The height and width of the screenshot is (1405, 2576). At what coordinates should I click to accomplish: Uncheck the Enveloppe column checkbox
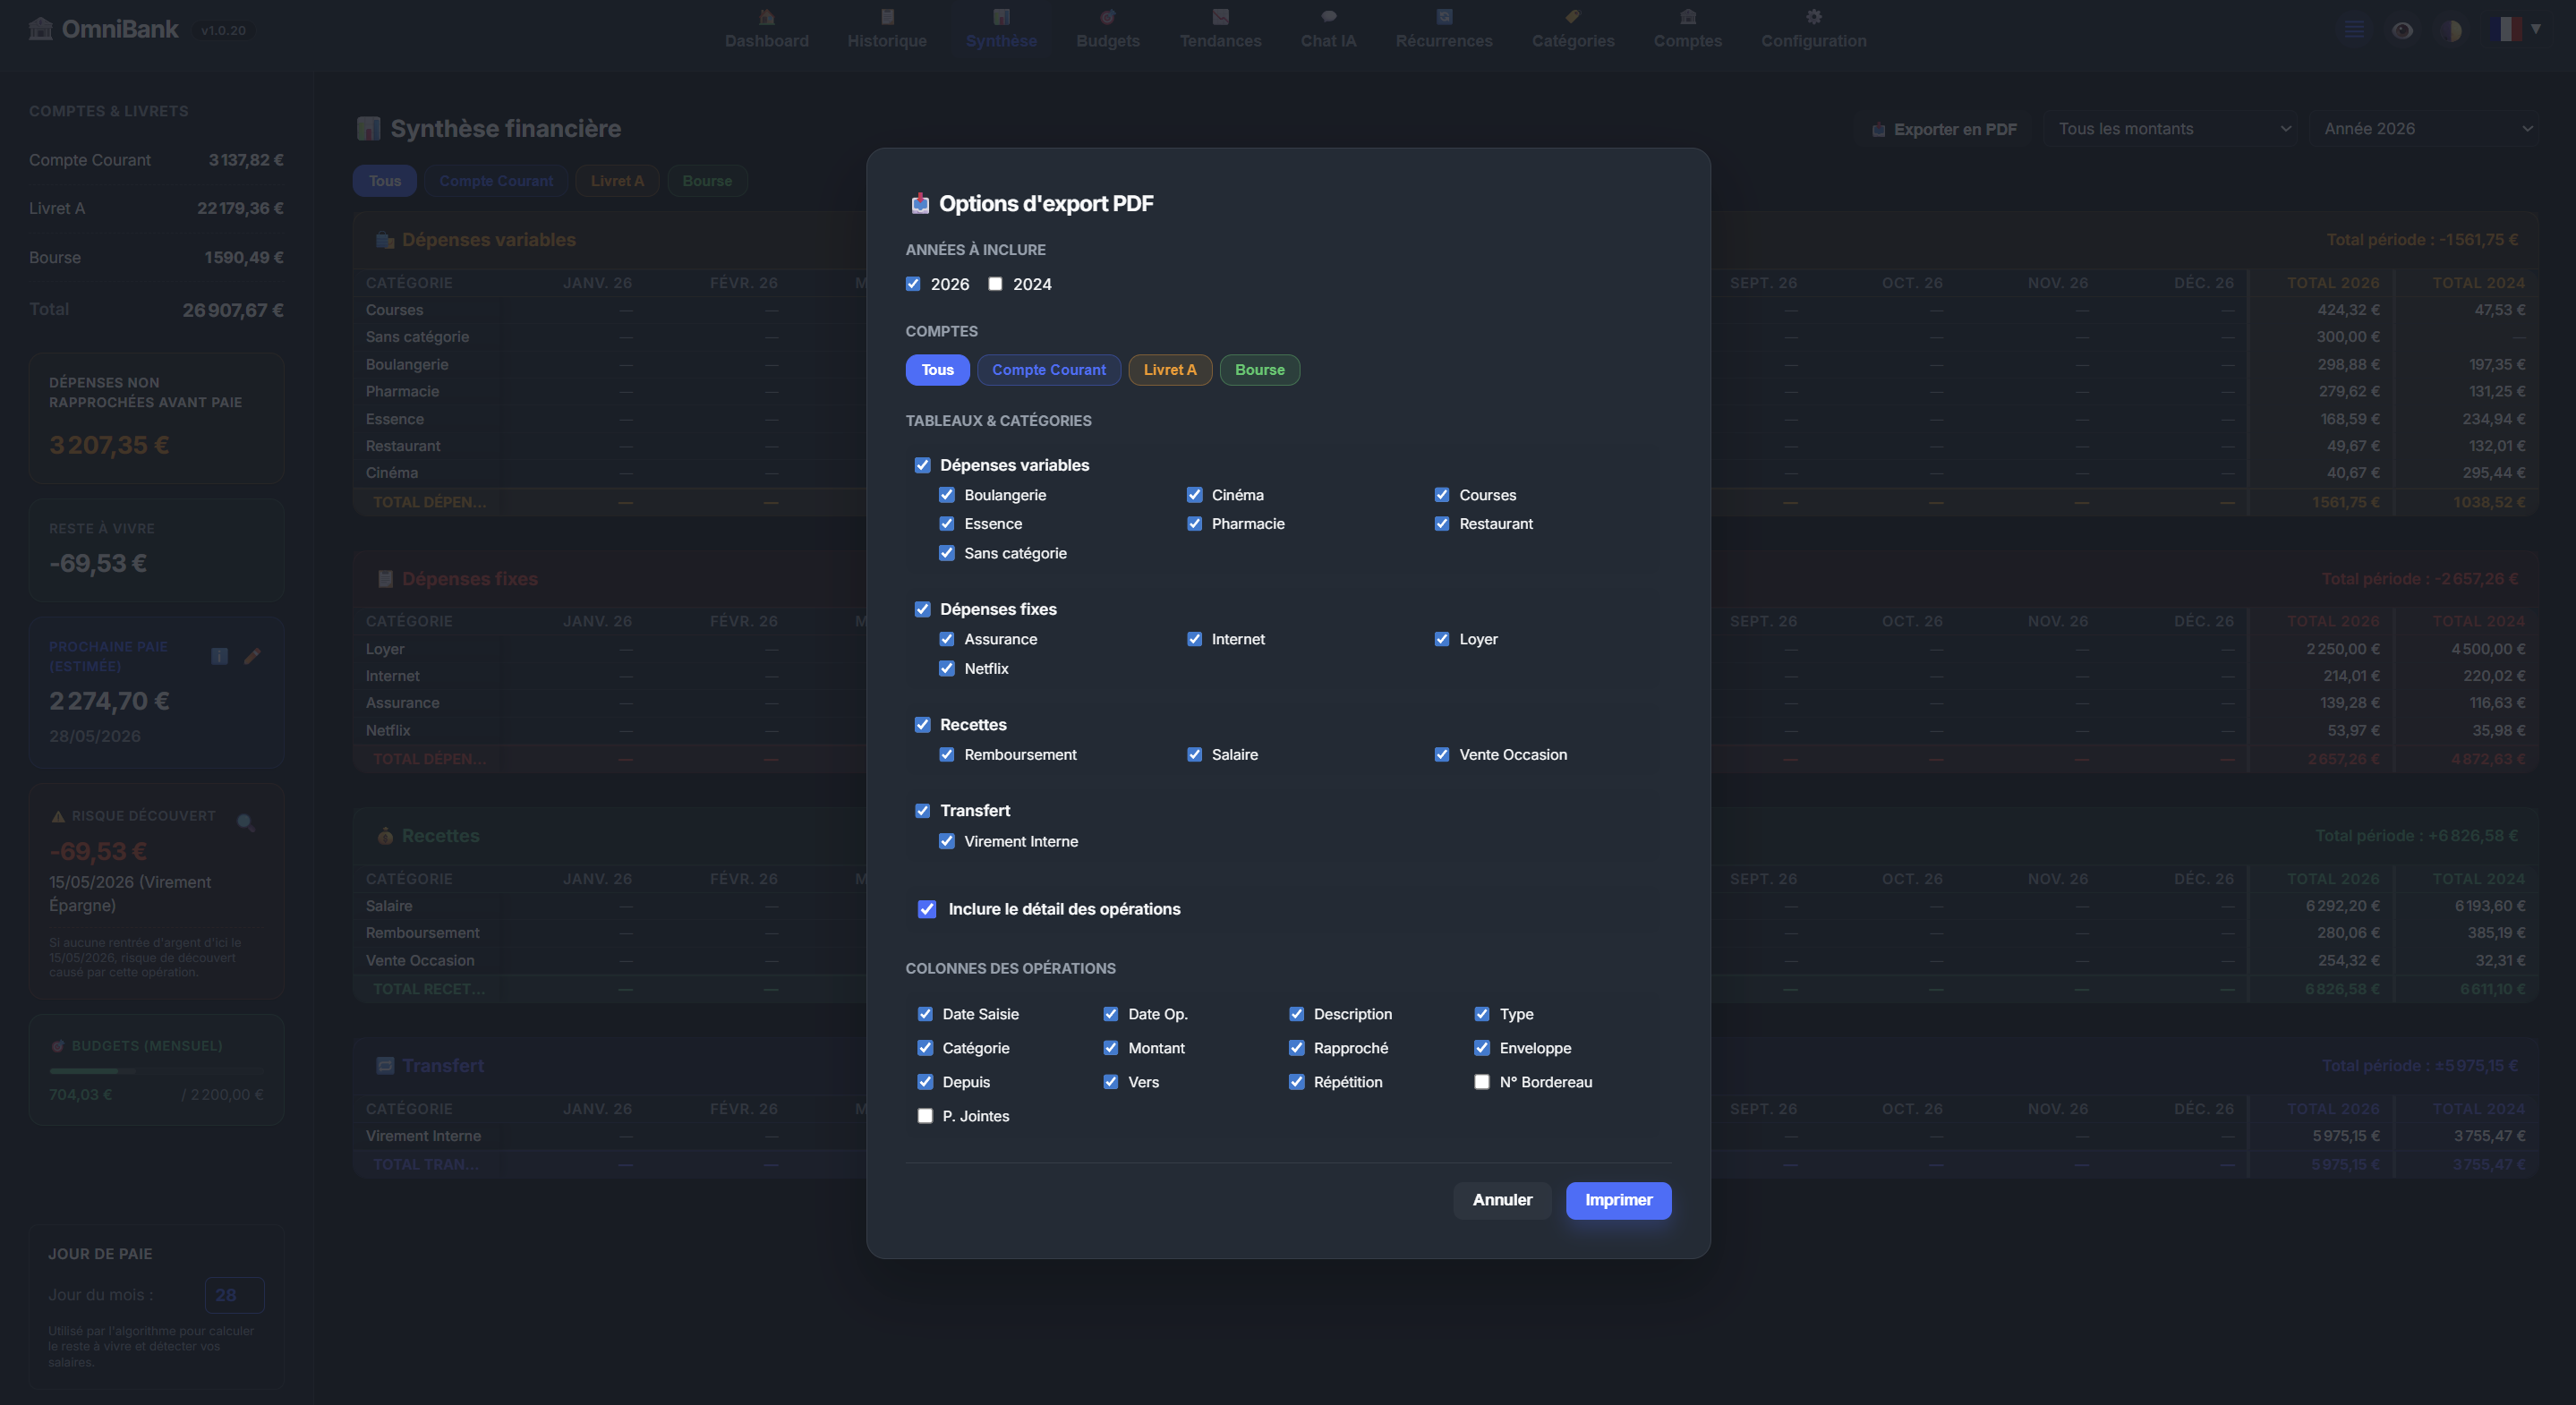pyautogui.click(x=1482, y=1048)
